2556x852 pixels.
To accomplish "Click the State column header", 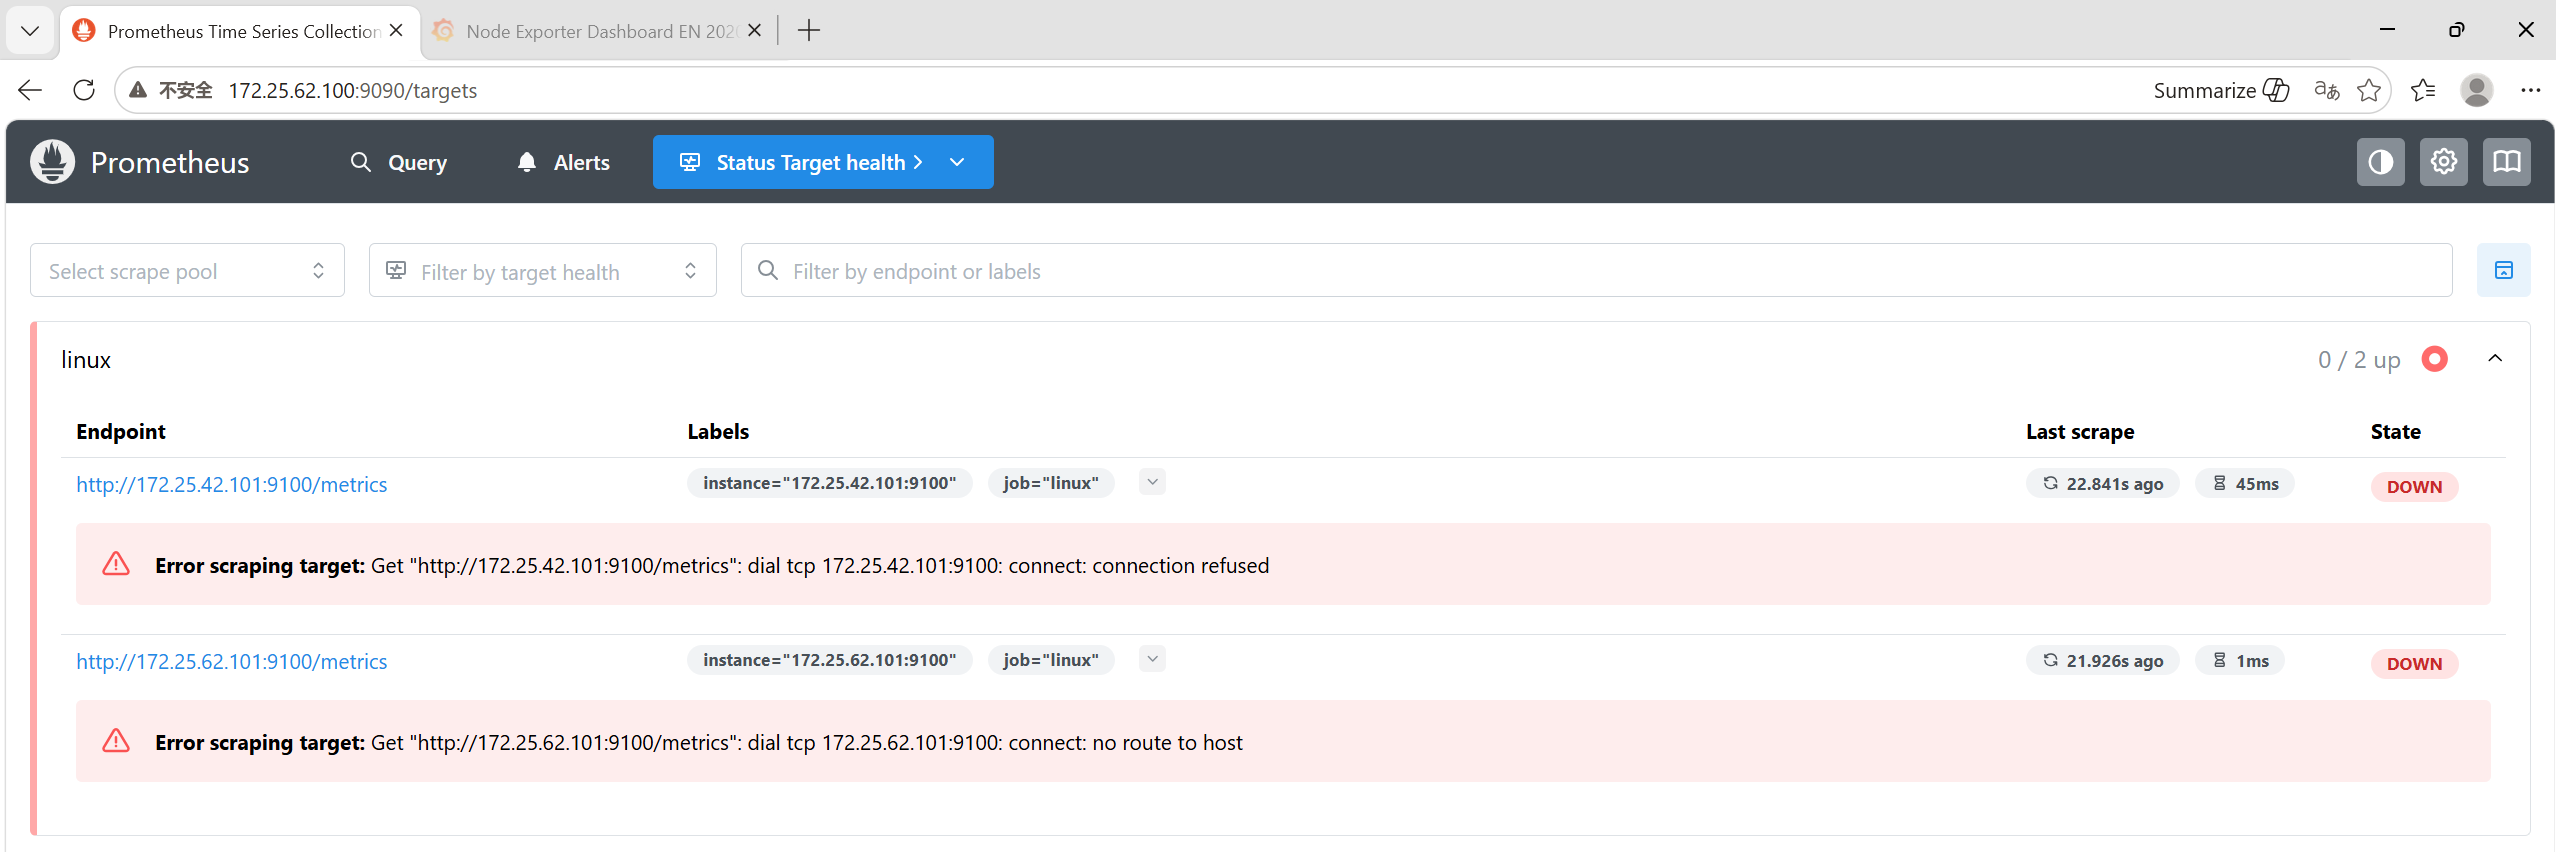I will [x=2396, y=431].
